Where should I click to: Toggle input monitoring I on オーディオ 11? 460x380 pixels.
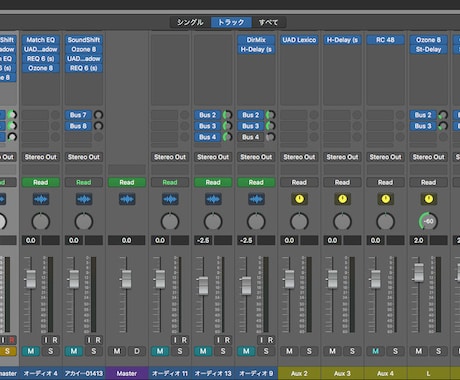(175, 340)
